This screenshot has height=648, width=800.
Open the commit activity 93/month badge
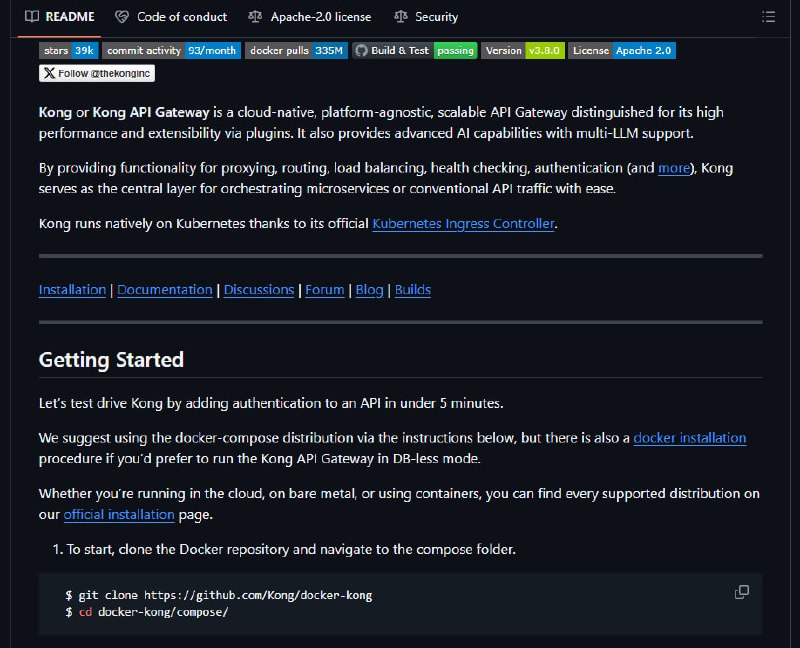coord(171,51)
